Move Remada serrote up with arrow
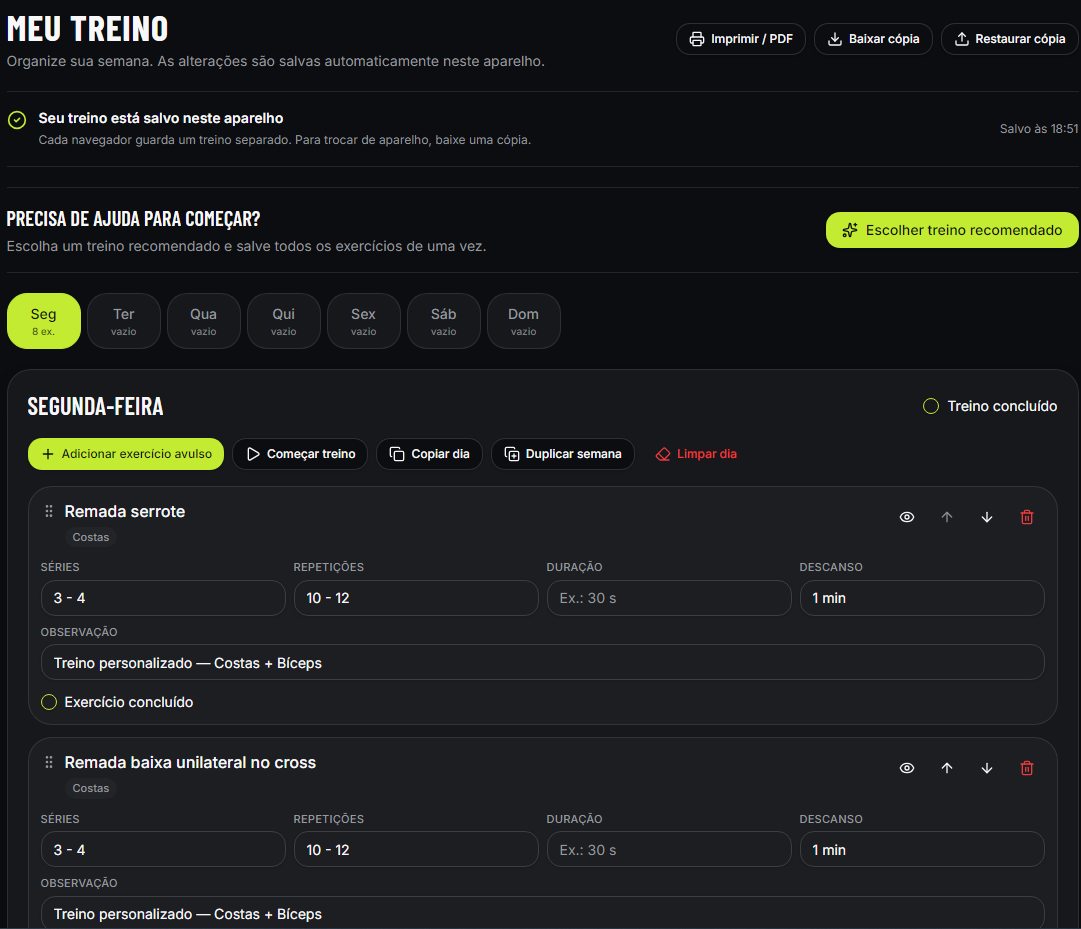The image size is (1081, 929). click(x=947, y=517)
